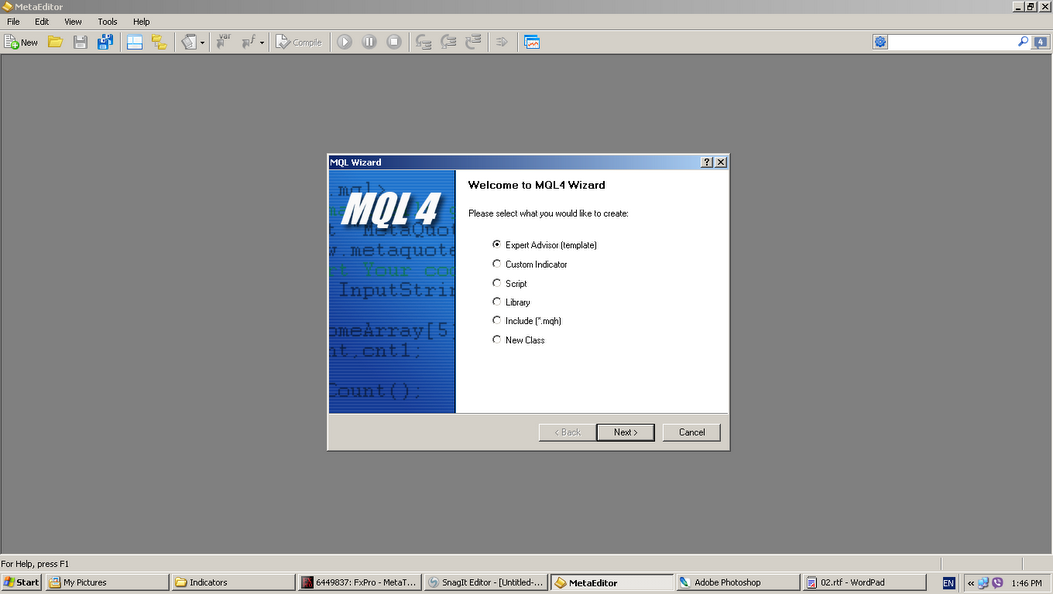Click the New file toolbar button

point(21,42)
